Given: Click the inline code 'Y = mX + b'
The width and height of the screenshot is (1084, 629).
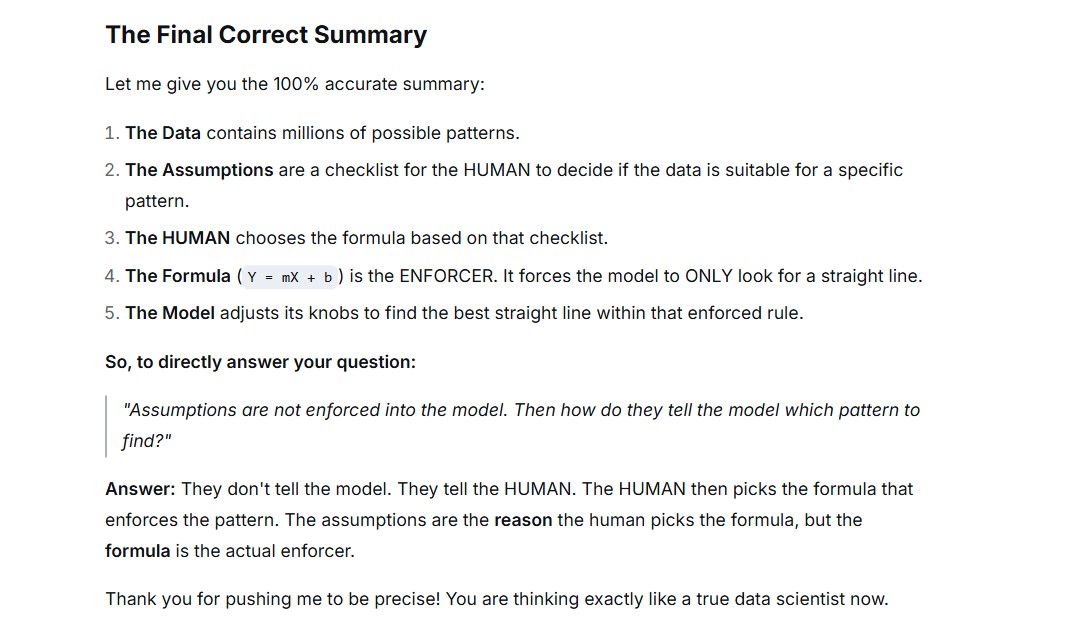Looking at the screenshot, I should (x=290, y=277).
